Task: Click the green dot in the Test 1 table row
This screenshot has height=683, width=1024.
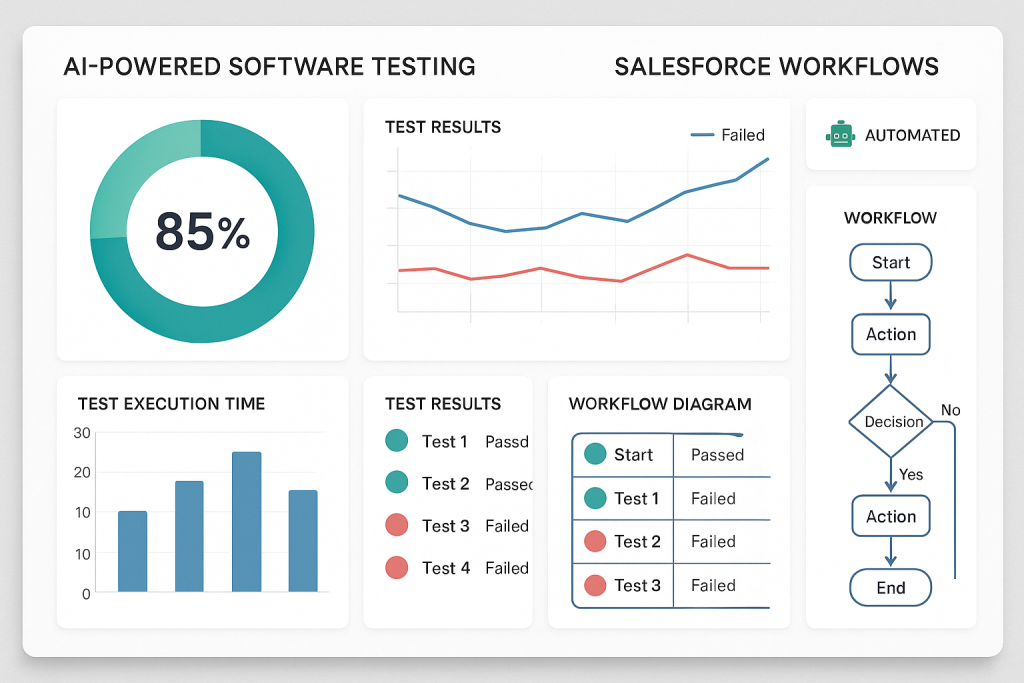Action: coord(595,498)
